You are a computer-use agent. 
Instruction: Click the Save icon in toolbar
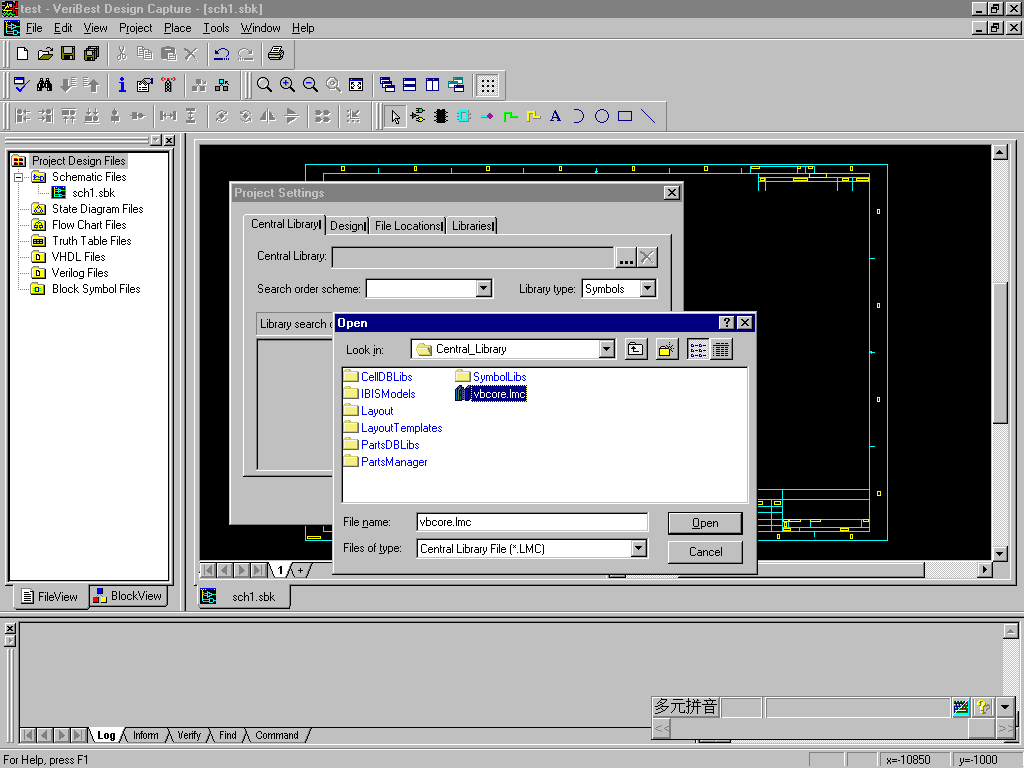(68, 53)
